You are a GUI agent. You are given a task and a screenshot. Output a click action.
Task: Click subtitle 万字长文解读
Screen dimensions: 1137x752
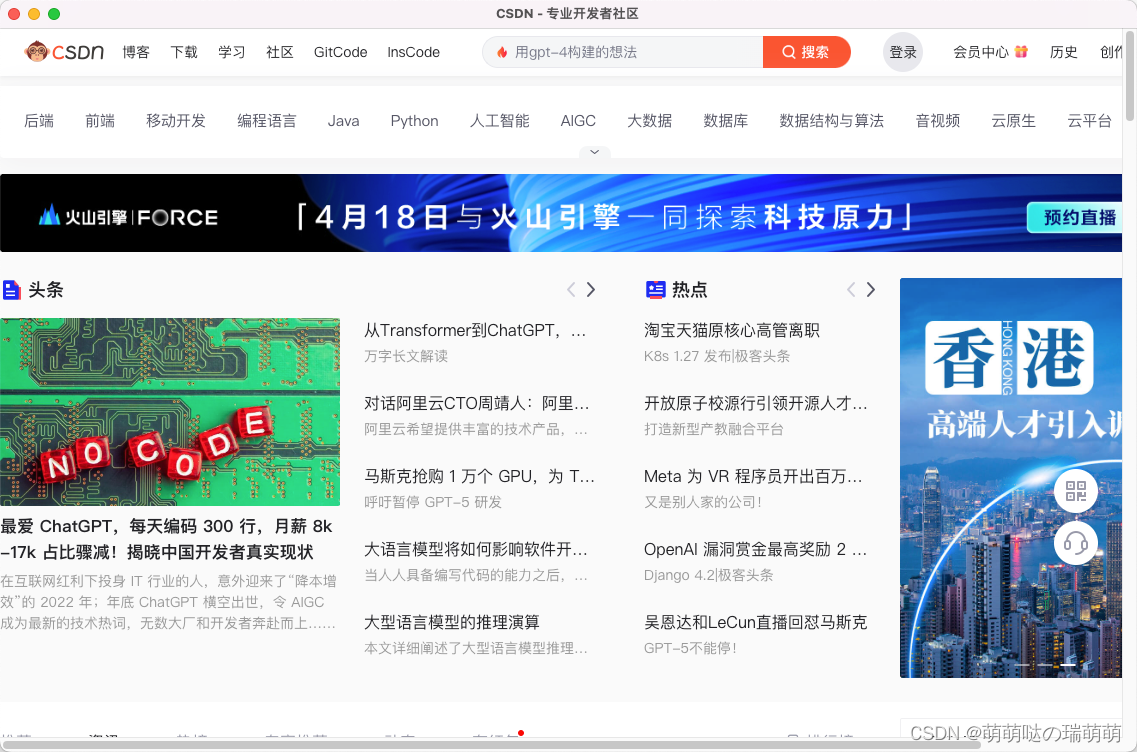406,356
